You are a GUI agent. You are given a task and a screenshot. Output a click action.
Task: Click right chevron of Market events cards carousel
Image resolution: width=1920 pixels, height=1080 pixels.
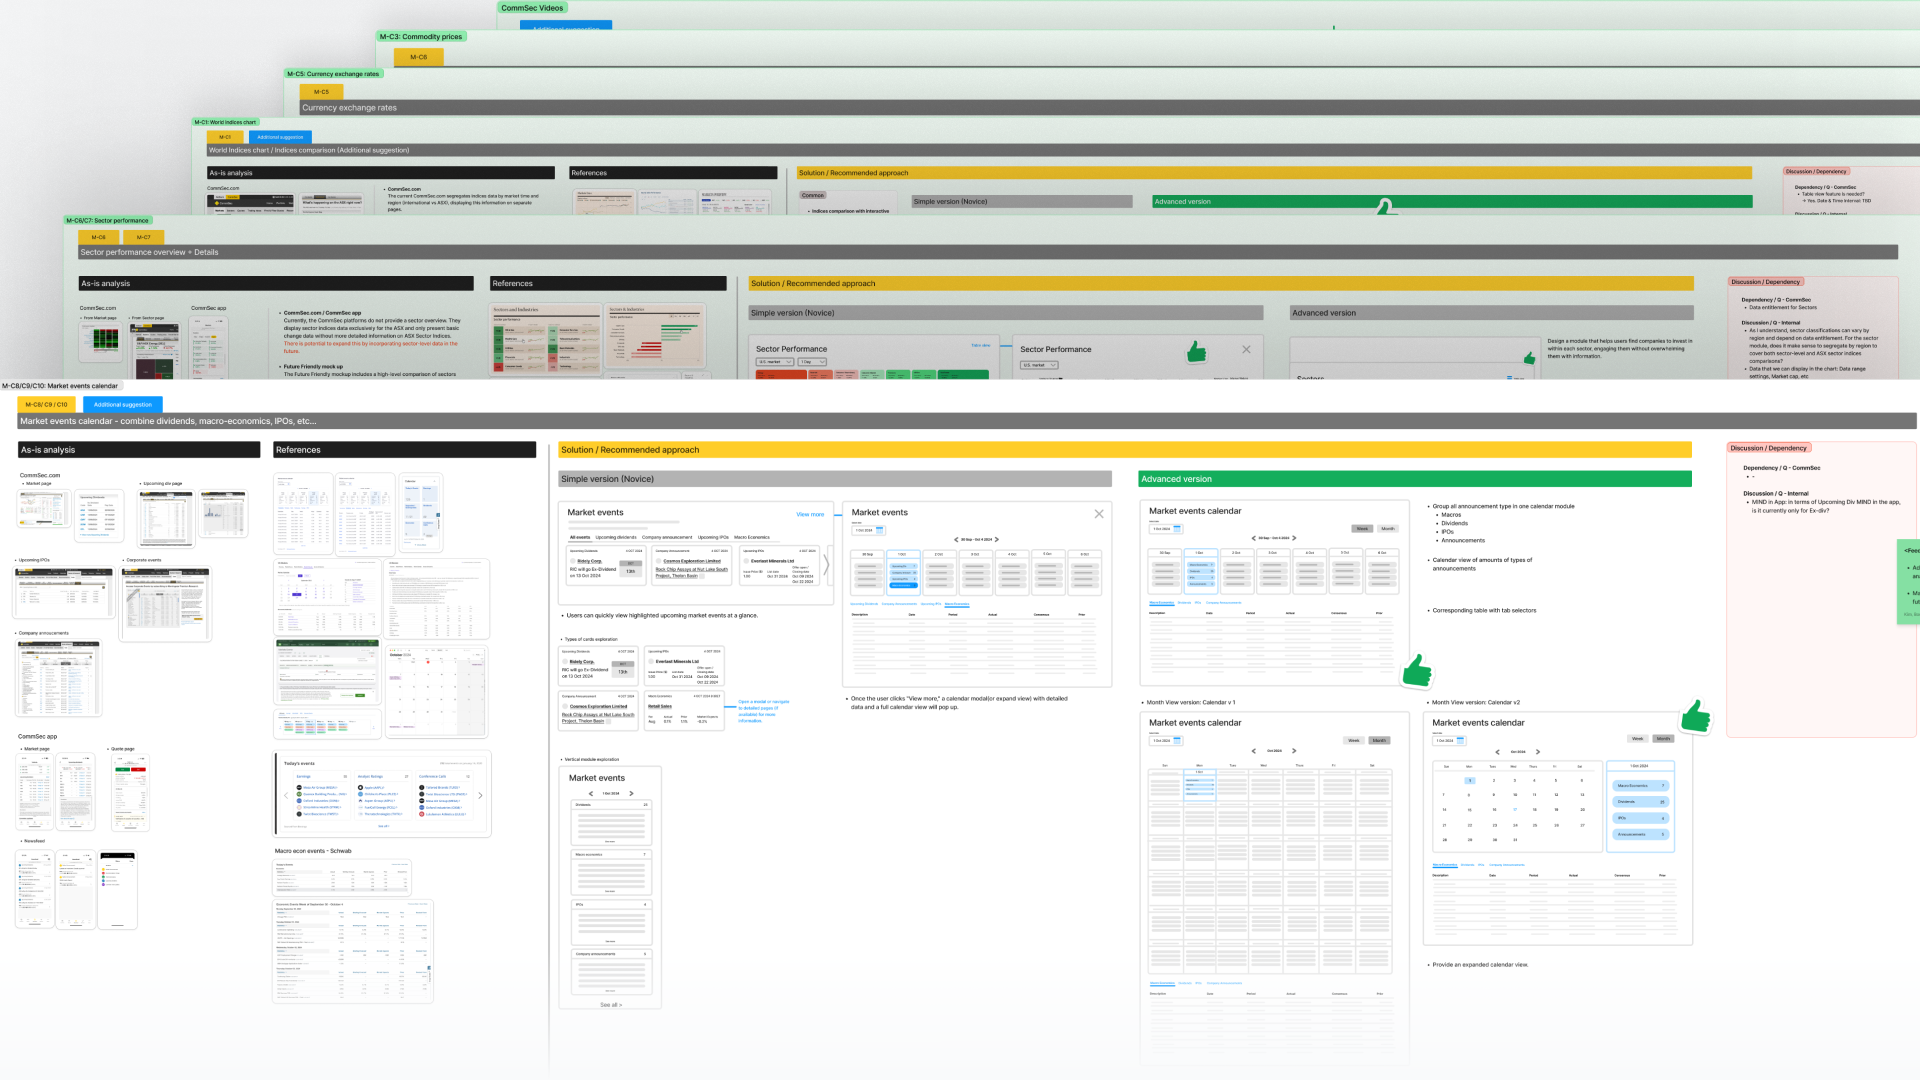(826, 565)
